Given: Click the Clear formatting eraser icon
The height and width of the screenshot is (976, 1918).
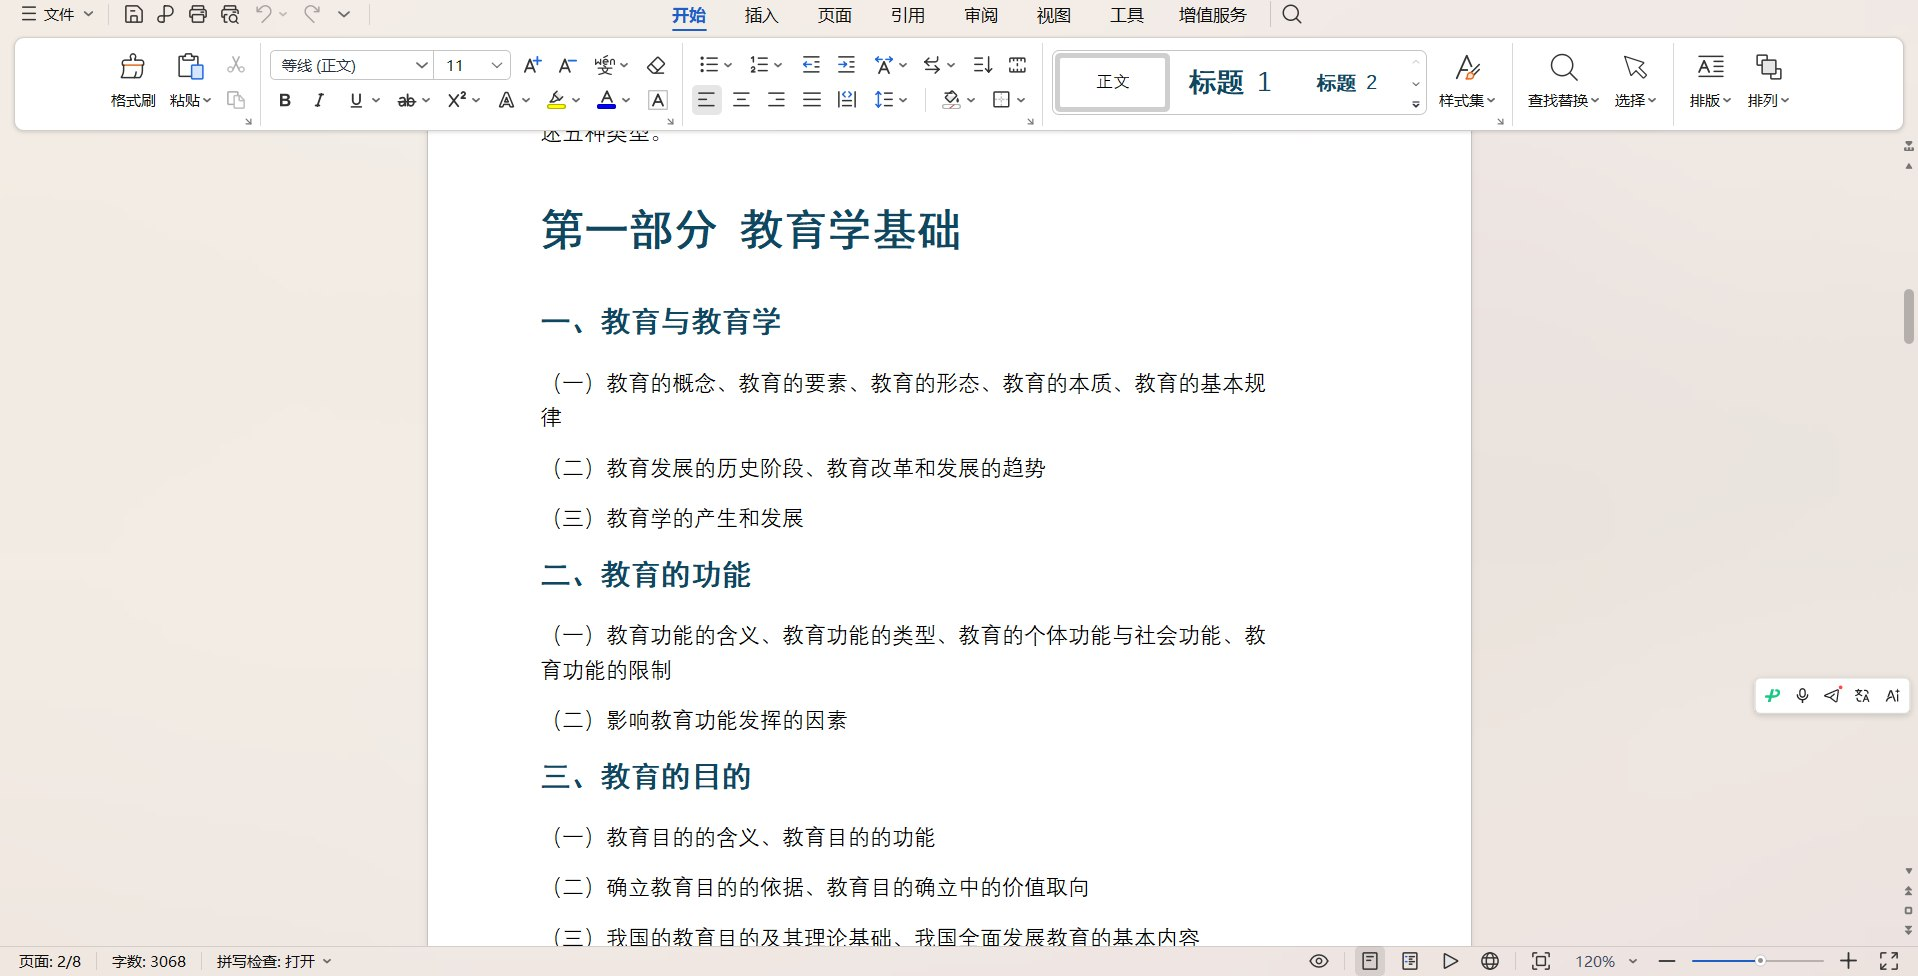Looking at the screenshot, I should 656,65.
